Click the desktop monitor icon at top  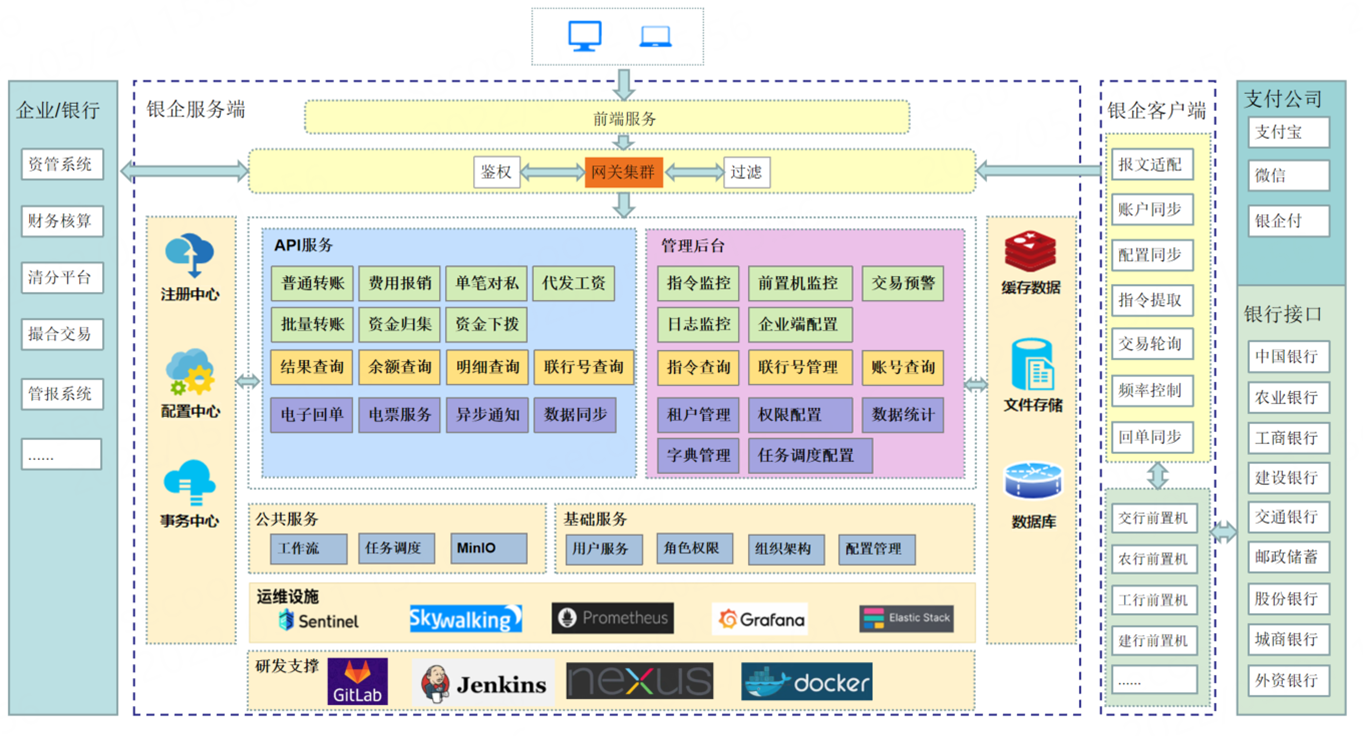point(585,37)
